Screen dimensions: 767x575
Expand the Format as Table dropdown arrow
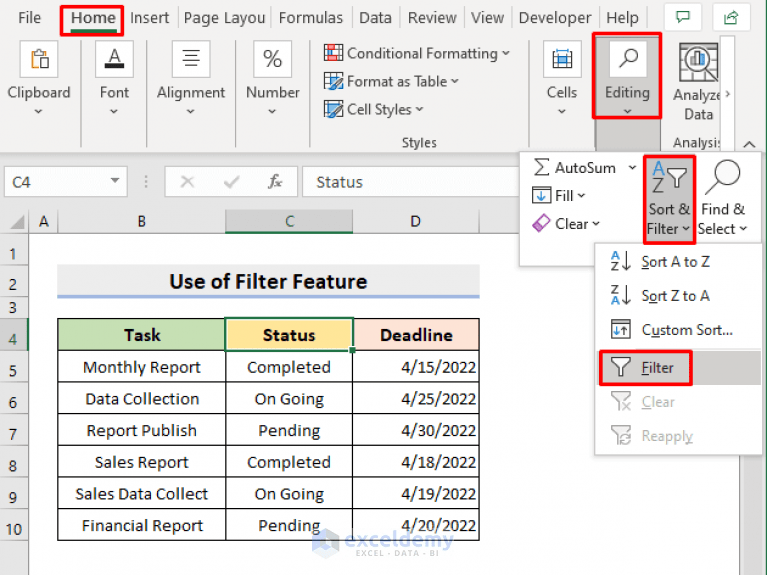tap(455, 81)
